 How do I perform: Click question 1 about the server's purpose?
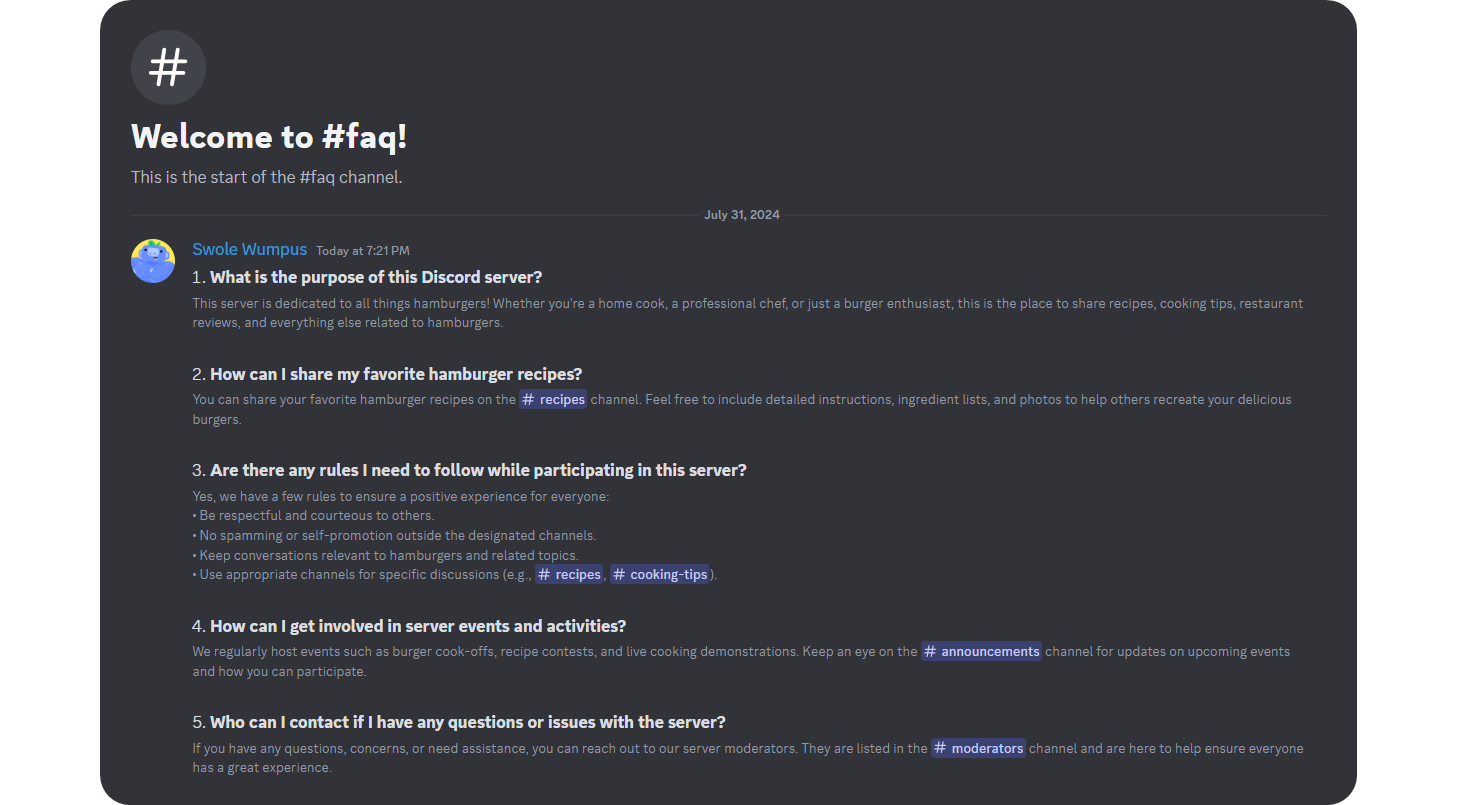click(x=366, y=277)
